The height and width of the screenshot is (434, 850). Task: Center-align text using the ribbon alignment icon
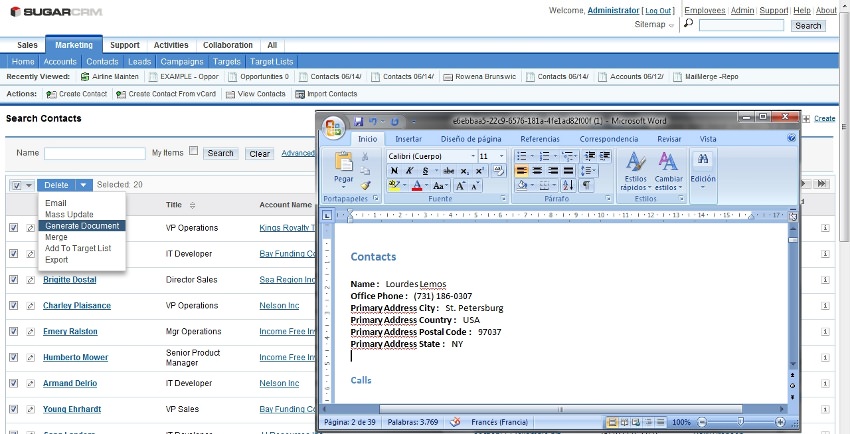[537, 171]
